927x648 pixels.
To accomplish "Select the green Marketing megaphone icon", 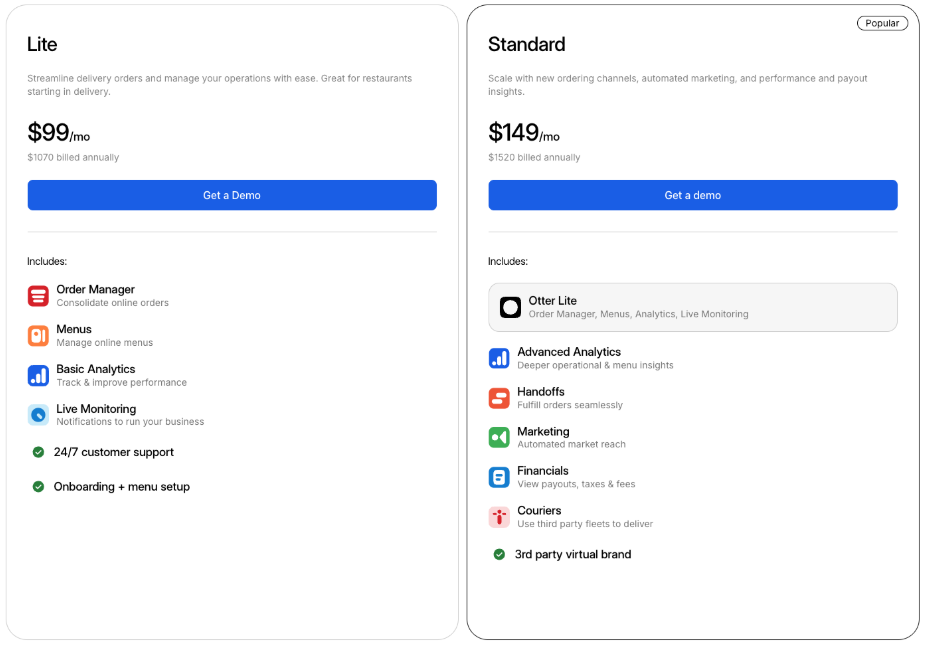I will (x=499, y=438).
